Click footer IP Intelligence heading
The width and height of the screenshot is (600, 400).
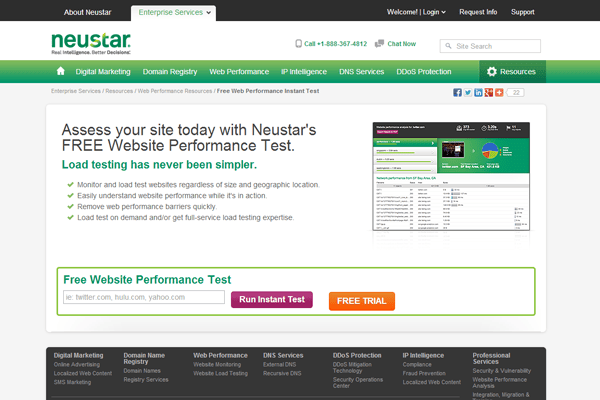(423, 355)
